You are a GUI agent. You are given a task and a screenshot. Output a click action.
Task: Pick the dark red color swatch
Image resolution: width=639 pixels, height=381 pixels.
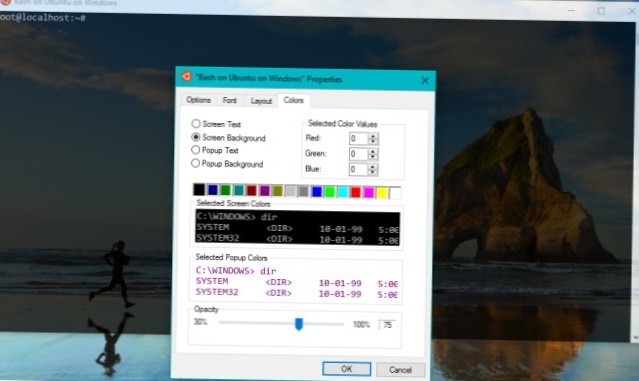coord(252,191)
